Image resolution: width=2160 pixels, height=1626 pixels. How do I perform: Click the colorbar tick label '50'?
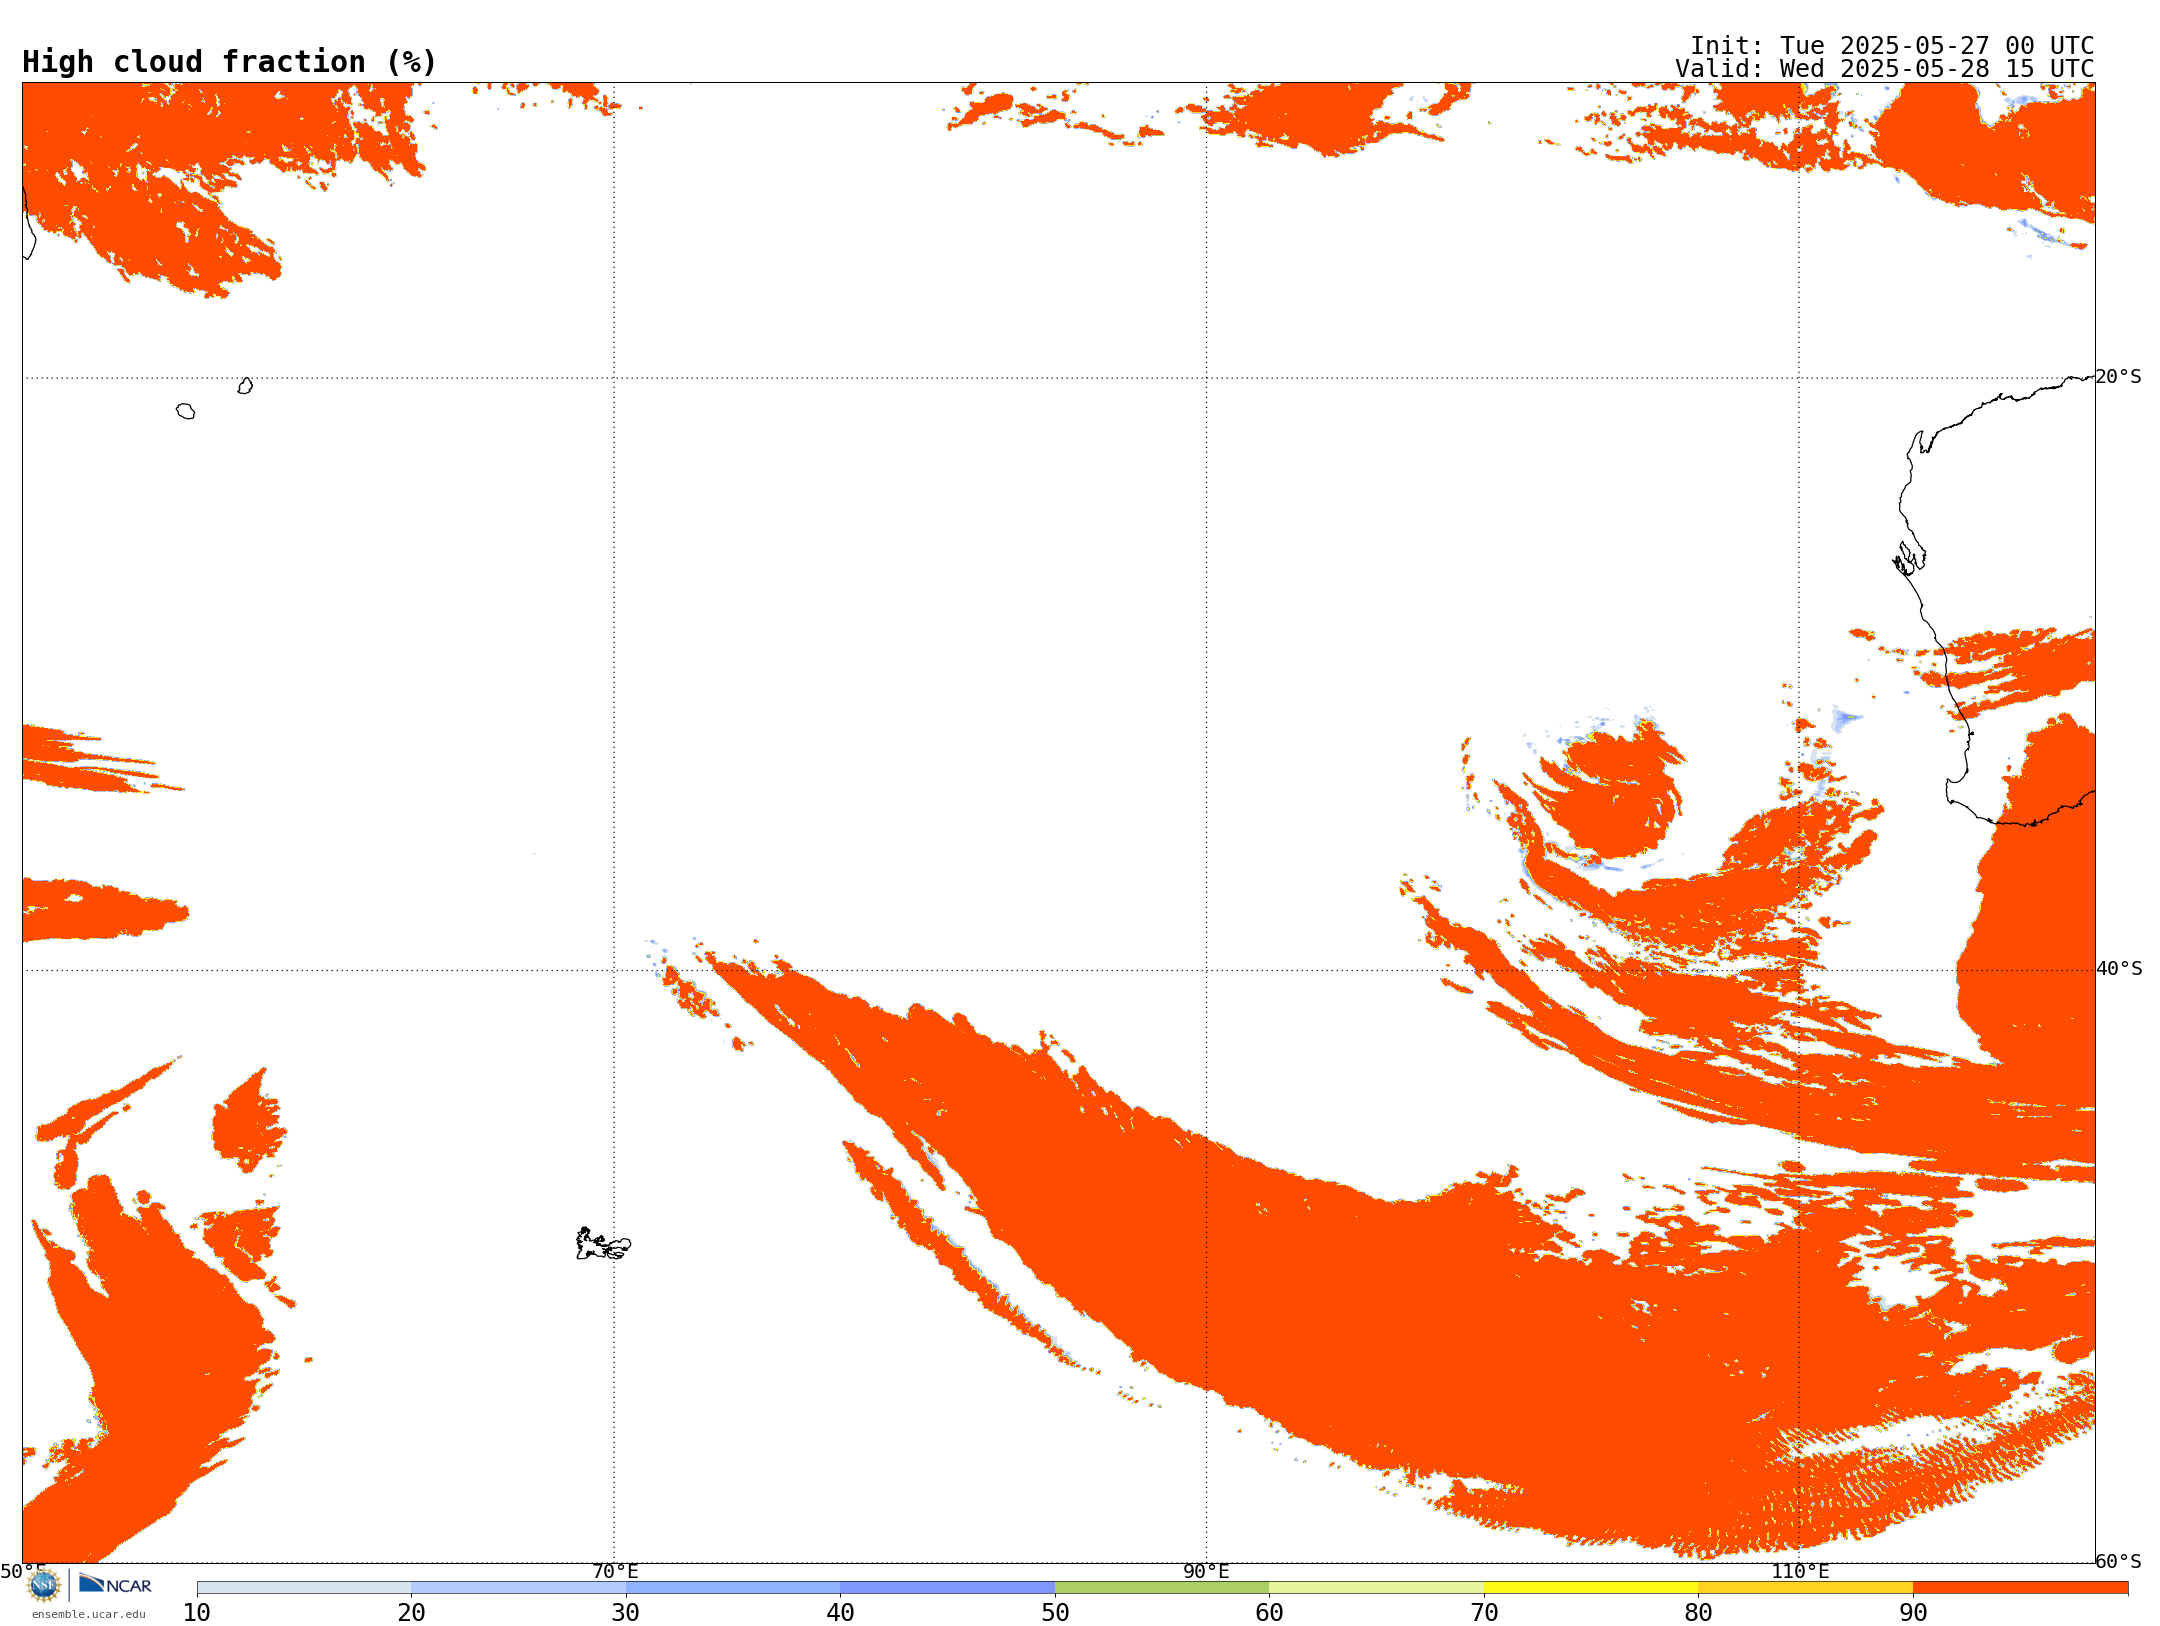(x=1055, y=1612)
